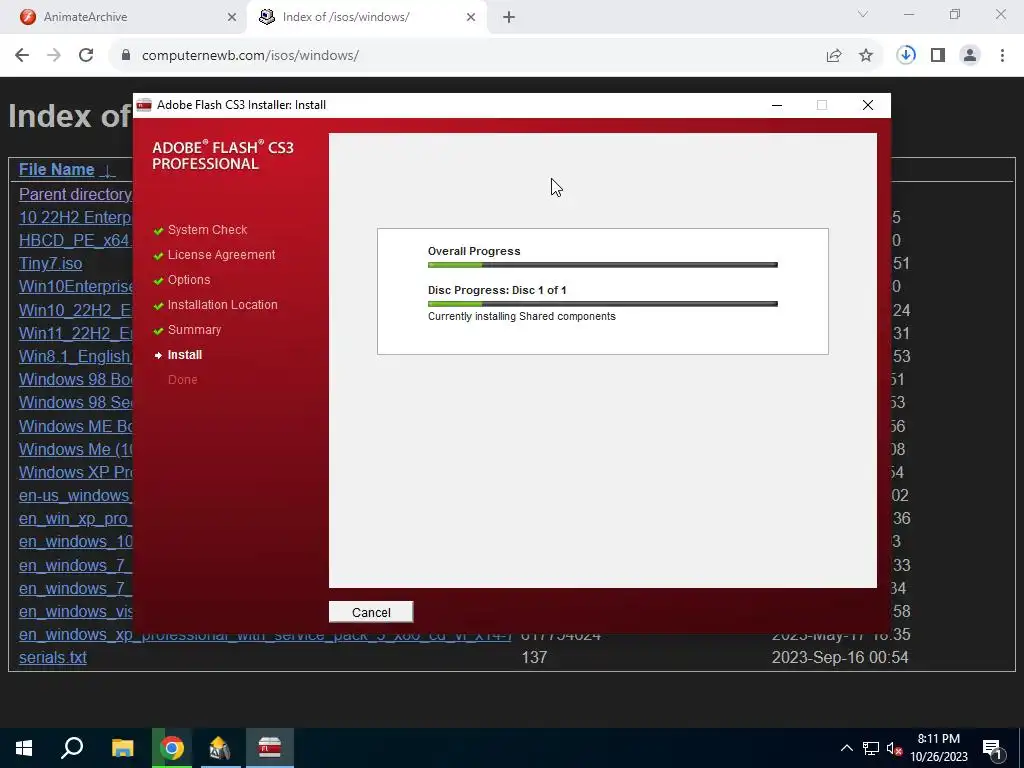Minimize the Adobe Flash CS3 Installer window
The image size is (1024, 768).
click(776, 105)
